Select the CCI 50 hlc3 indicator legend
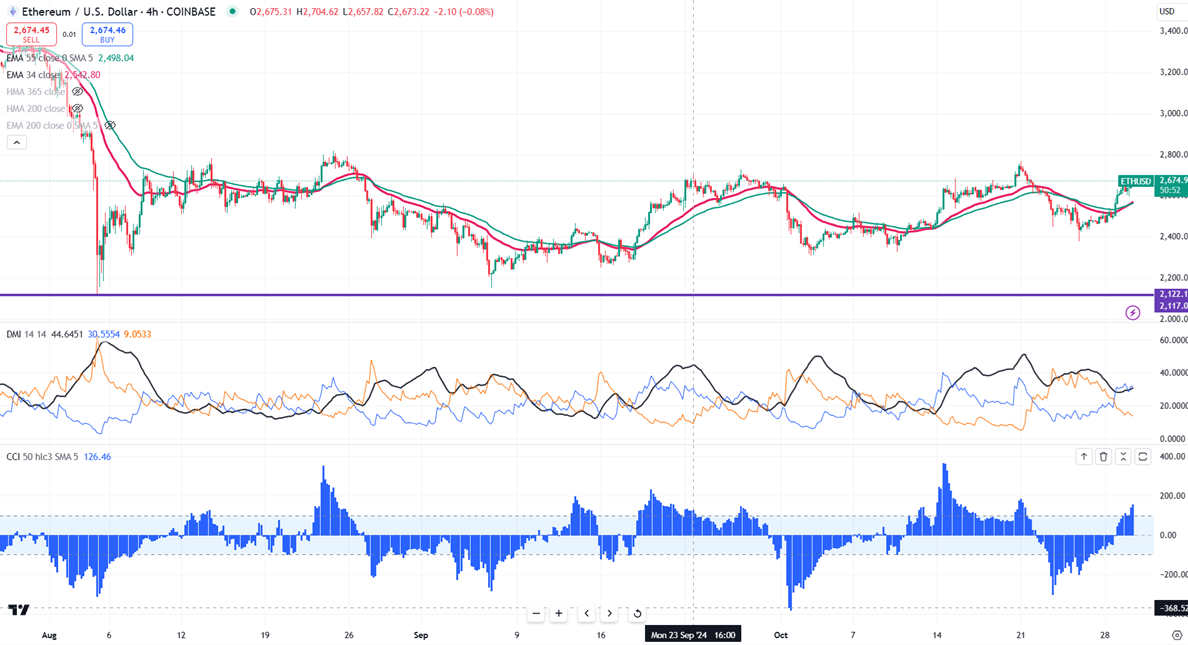The height and width of the screenshot is (645, 1188). click(42, 457)
